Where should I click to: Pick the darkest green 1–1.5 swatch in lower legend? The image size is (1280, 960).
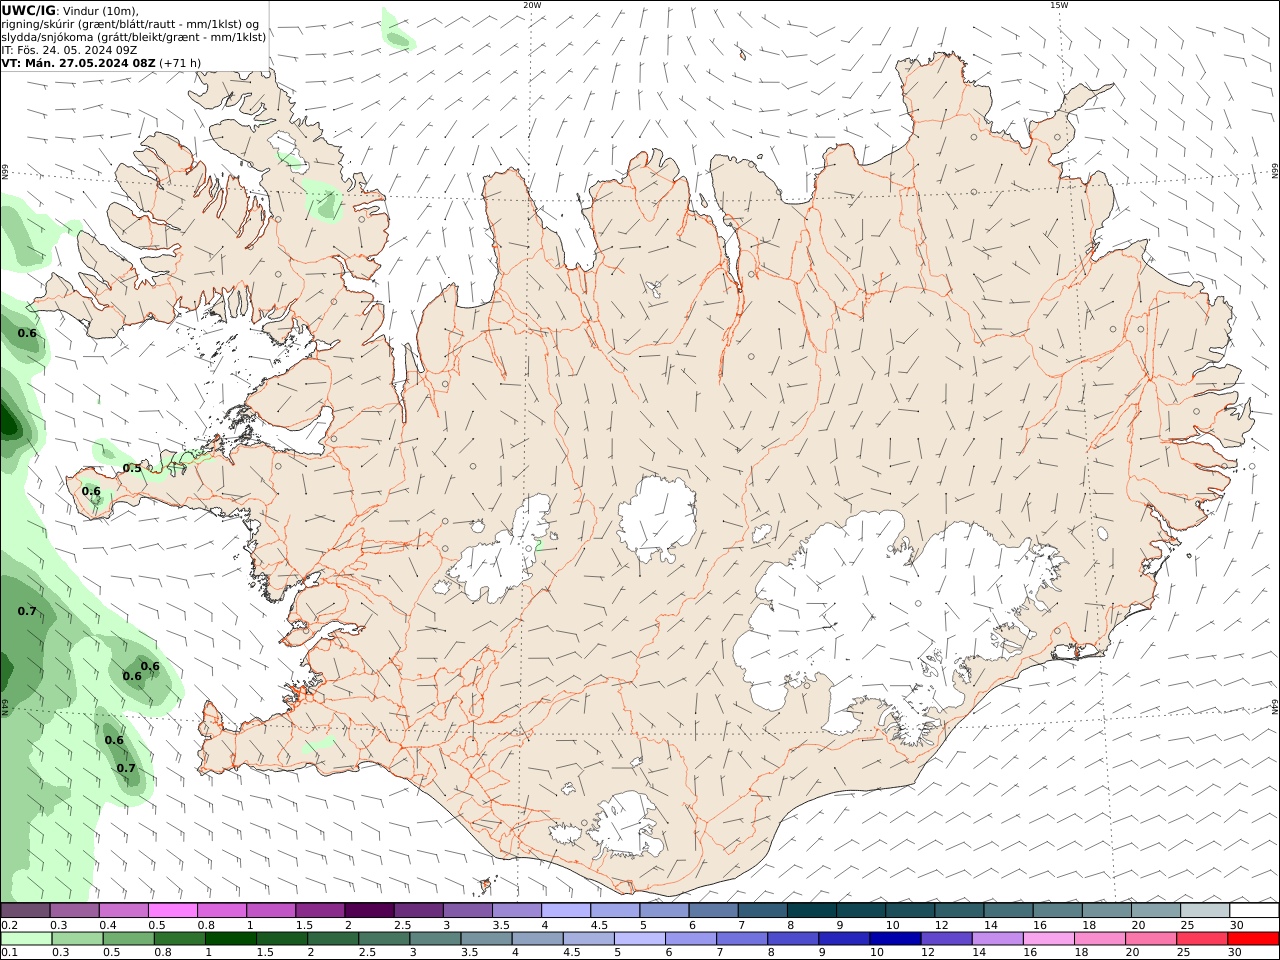tap(230, 939)
